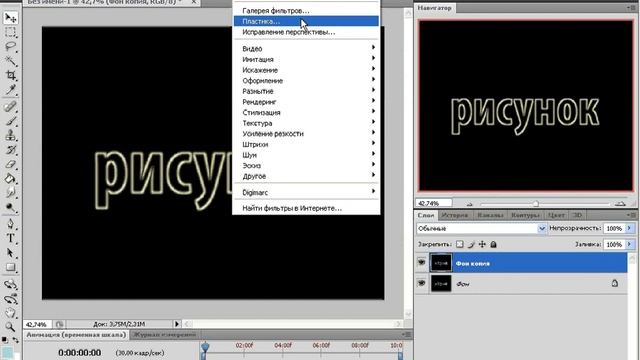Screen dimensions: 640x360
Task: Open the Текстура submenu
Action: tap(306, 123)
